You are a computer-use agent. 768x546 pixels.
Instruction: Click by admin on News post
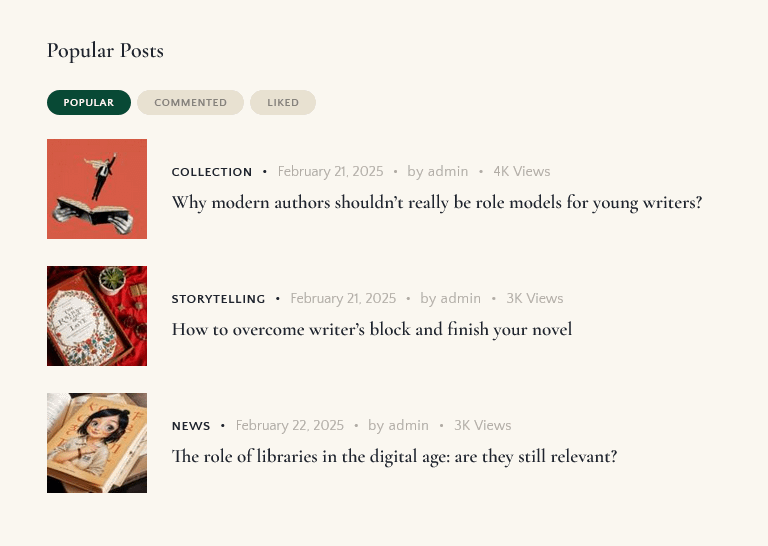[x=398, y=425]
